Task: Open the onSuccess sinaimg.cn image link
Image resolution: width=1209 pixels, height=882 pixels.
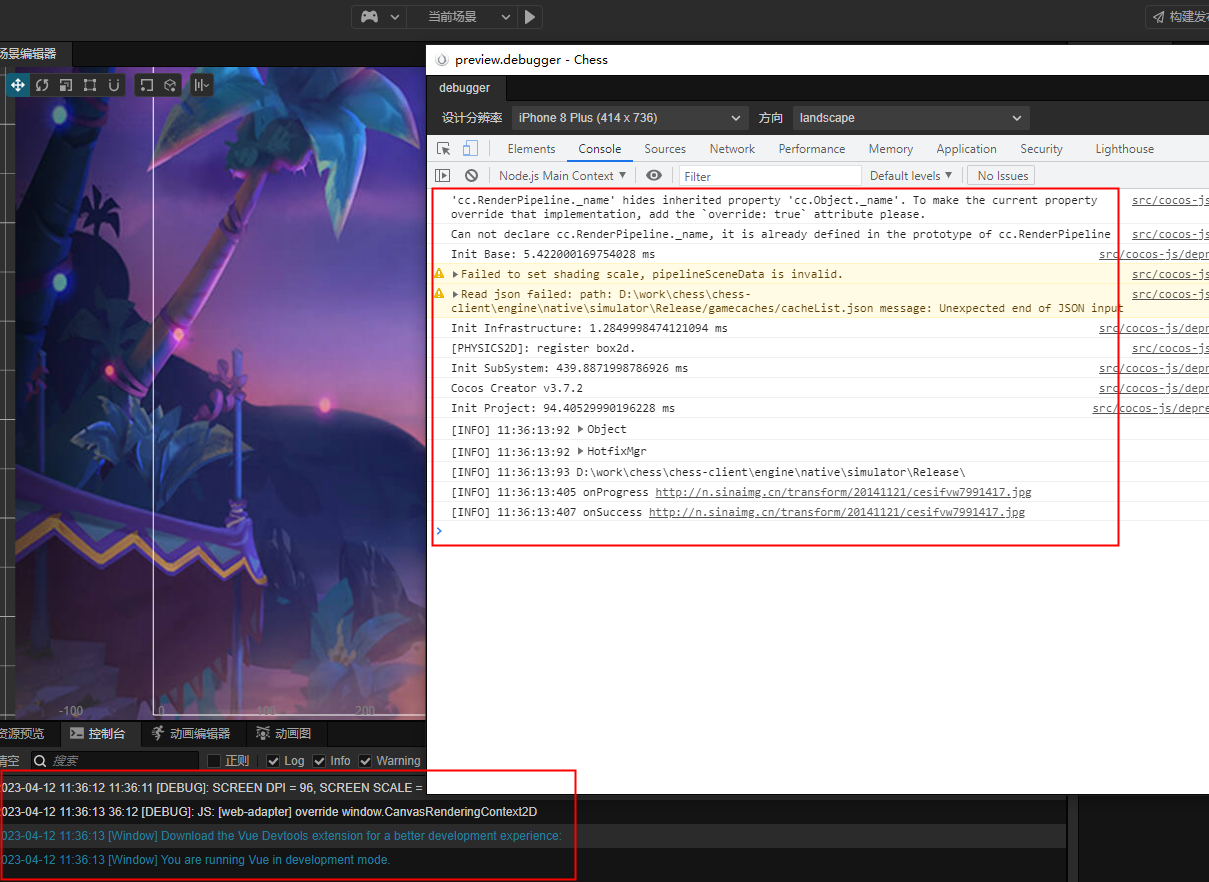Action: tap(837, 512)
